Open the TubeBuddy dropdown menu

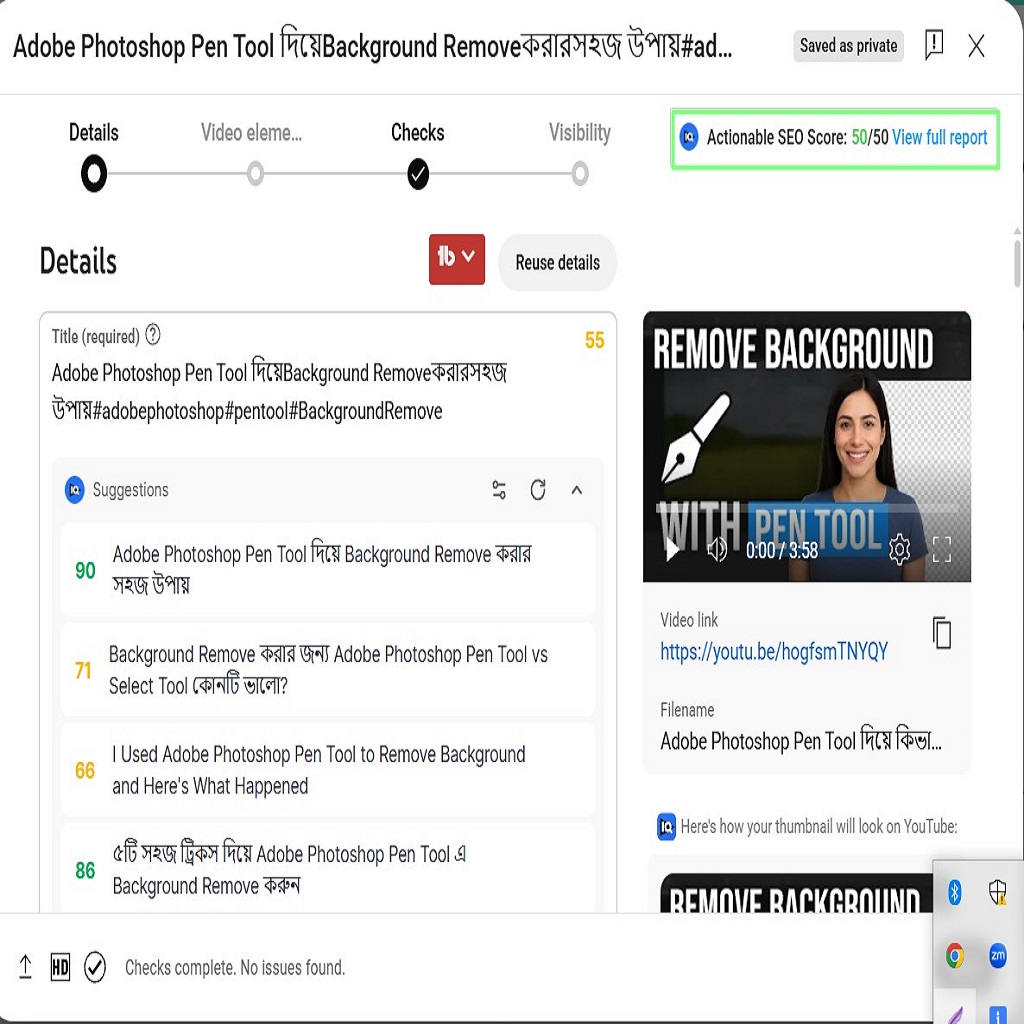[x=456, y=259]
